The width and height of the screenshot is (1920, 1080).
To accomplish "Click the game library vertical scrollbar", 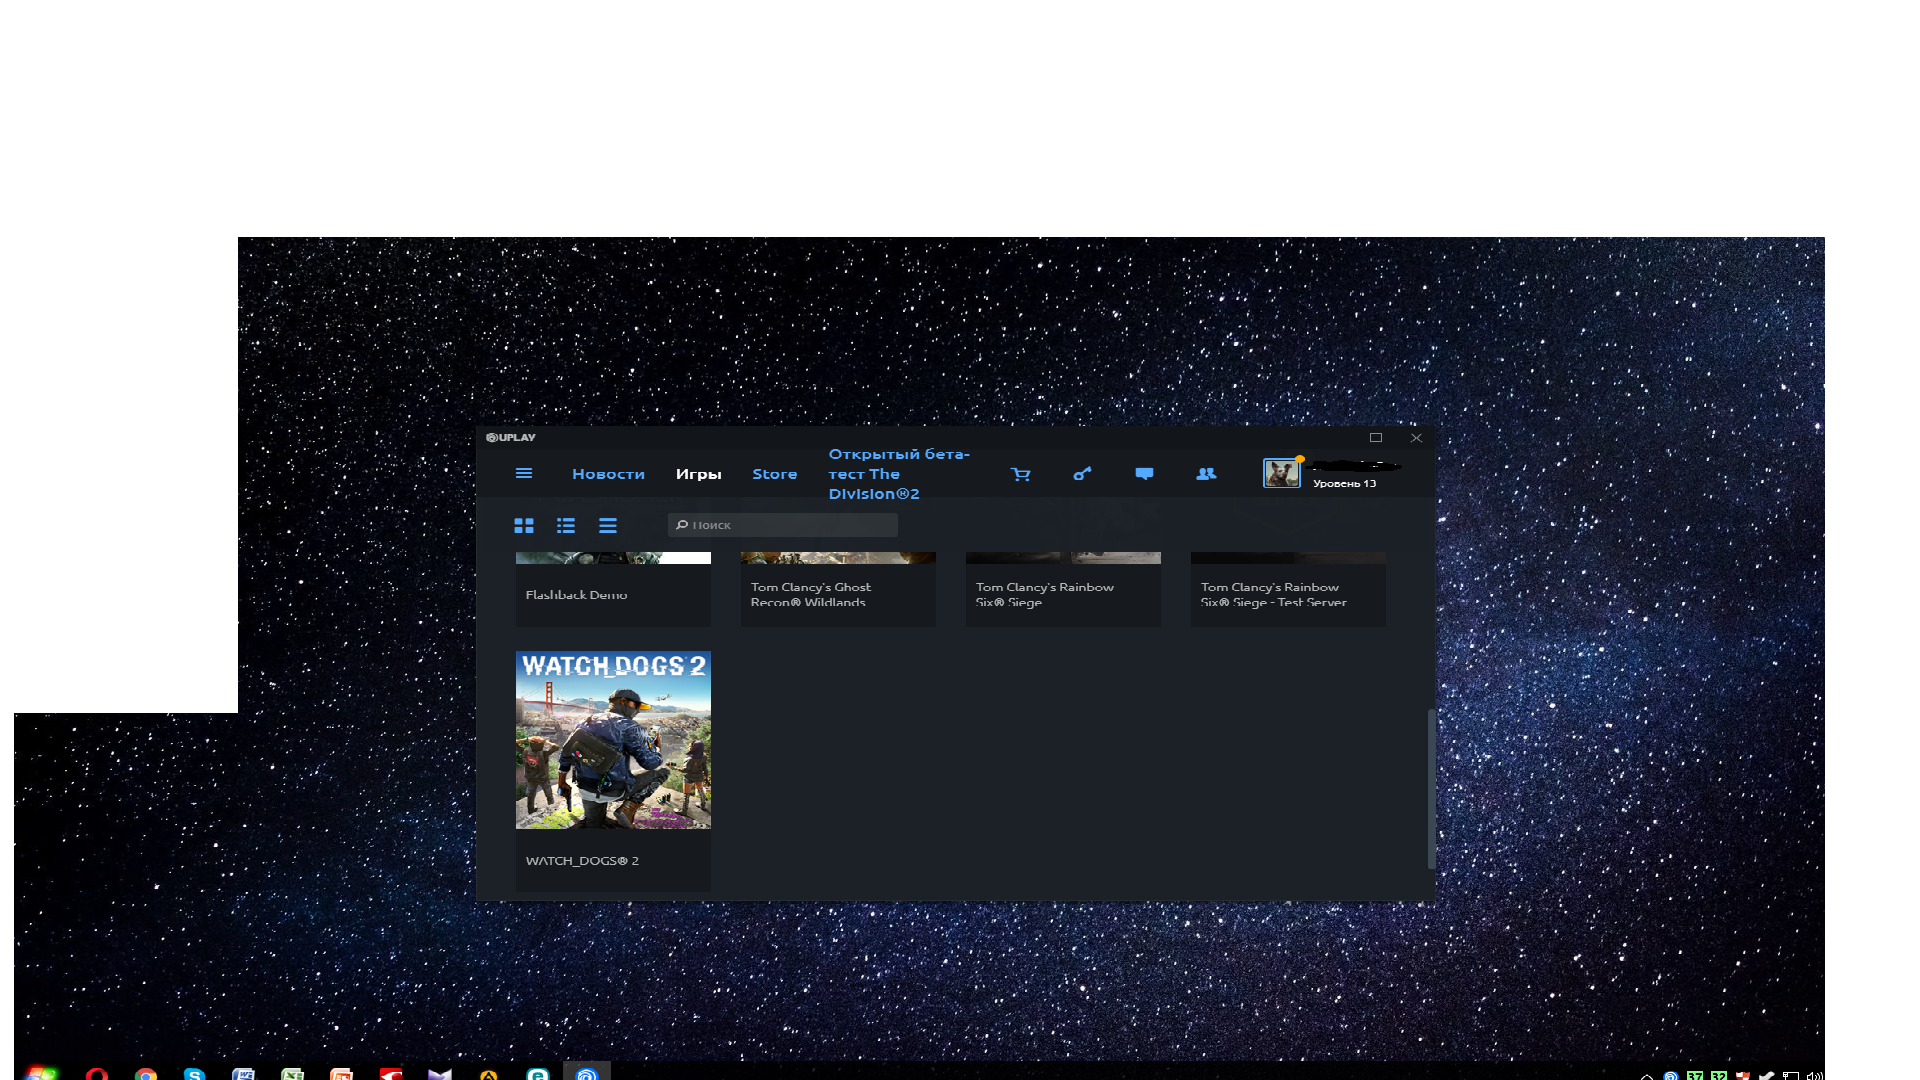I will tap(1431, 788).
